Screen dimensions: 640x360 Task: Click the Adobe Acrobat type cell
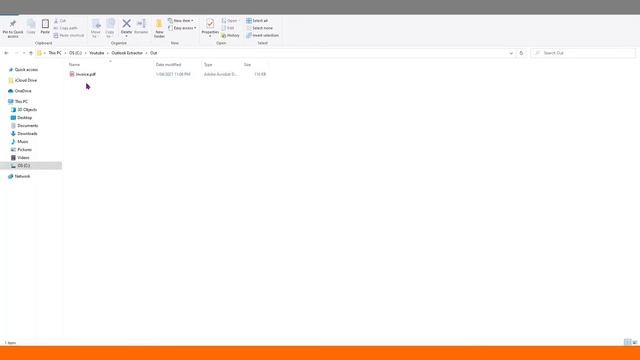point(220,74)
